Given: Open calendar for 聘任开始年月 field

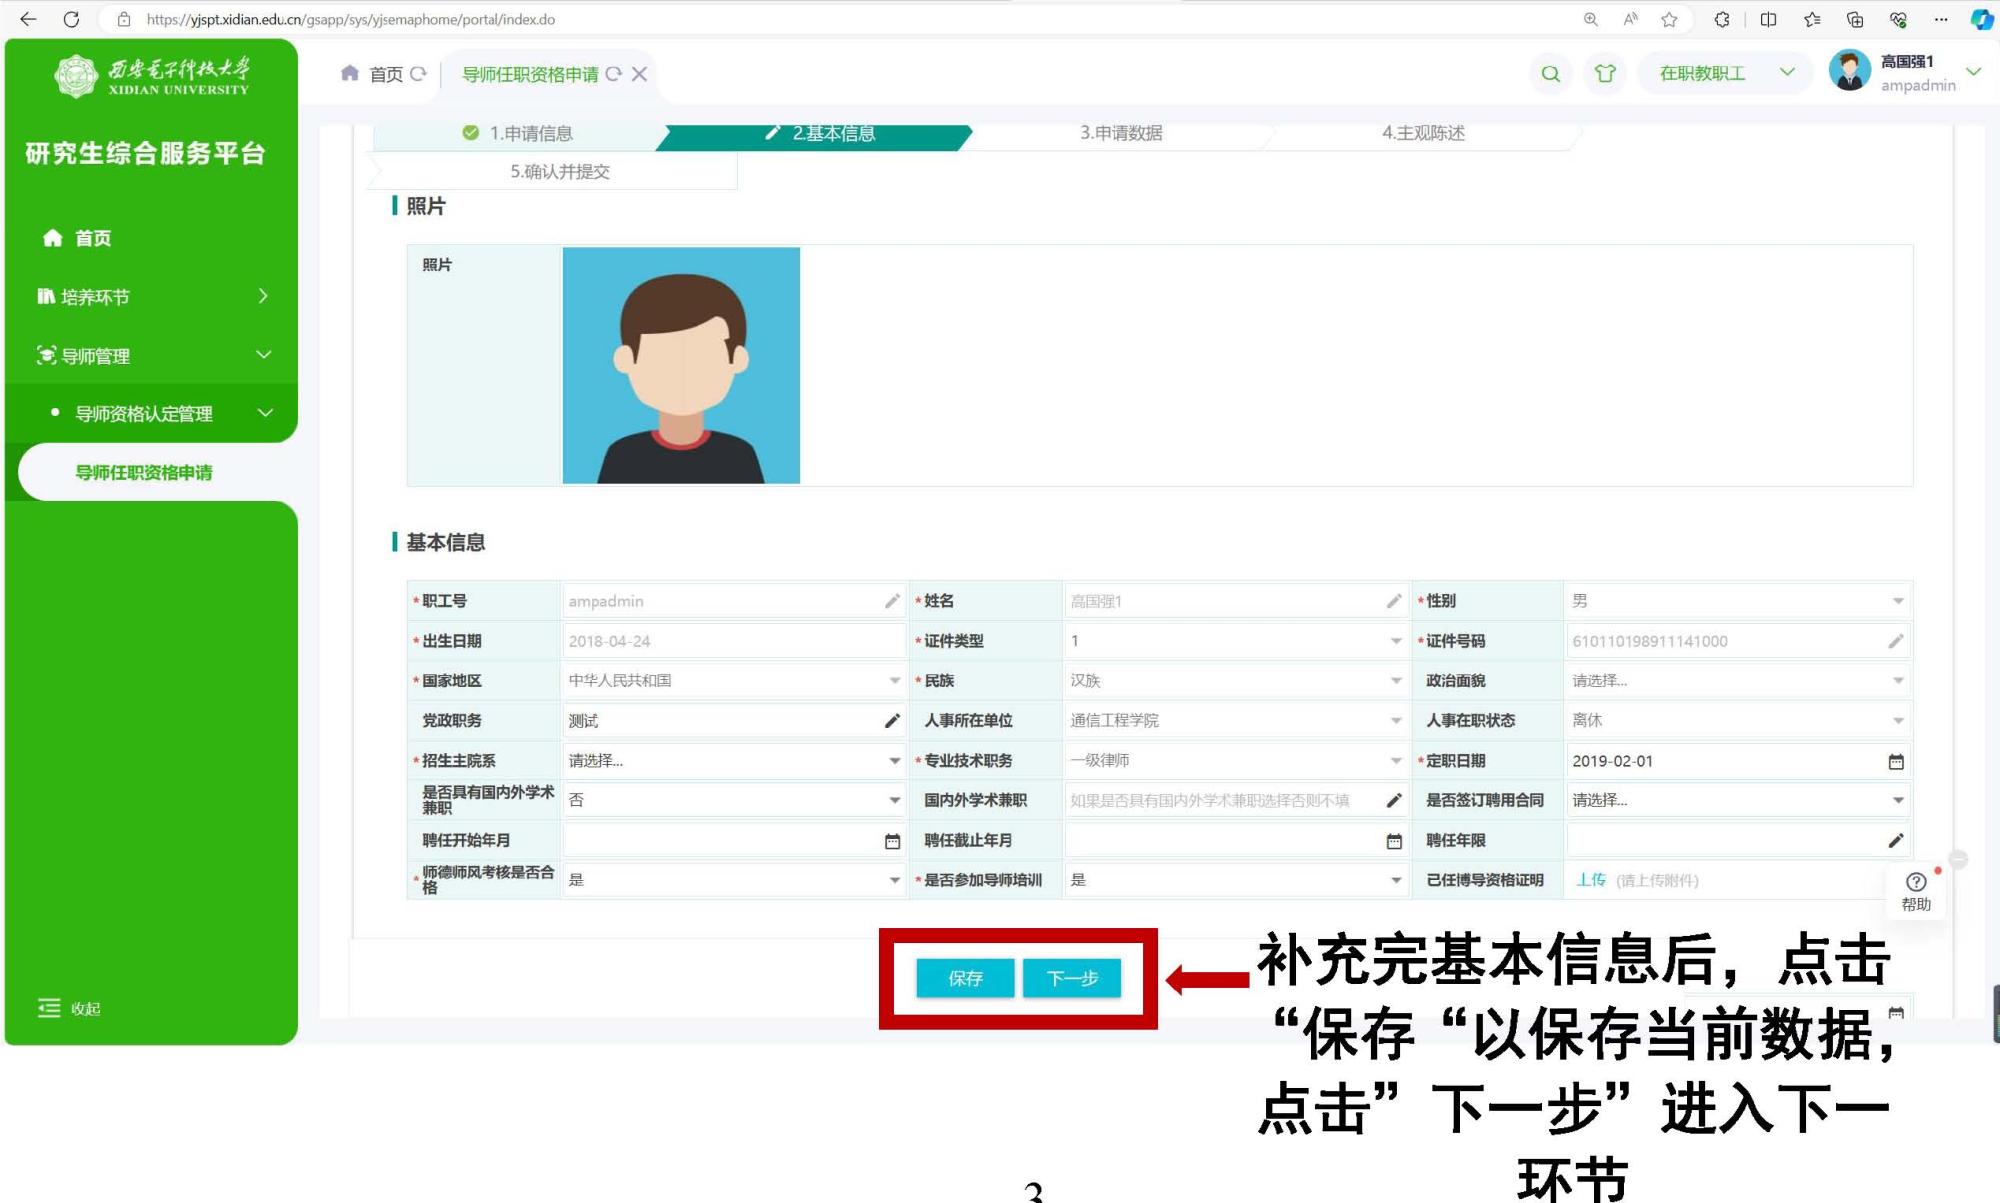Looking at the screenshot, I should pyautogui.click(x=892, y=842).
